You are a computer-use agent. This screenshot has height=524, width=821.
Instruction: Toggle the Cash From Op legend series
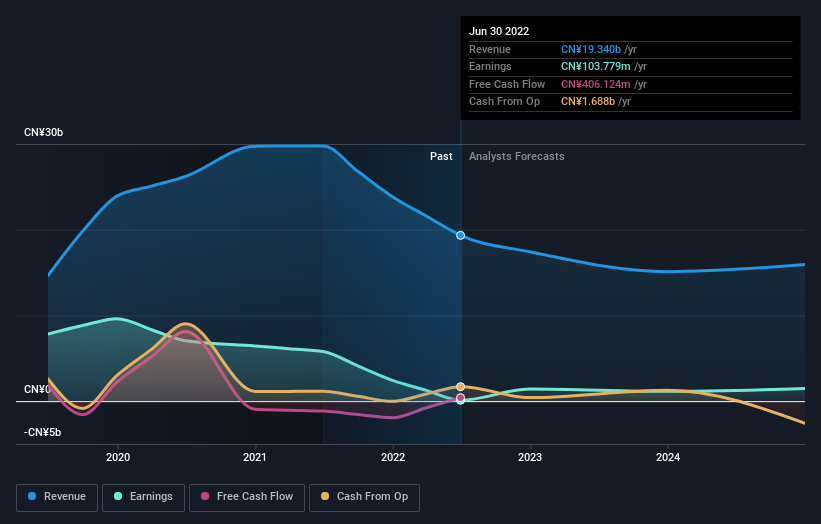point(364,497)
